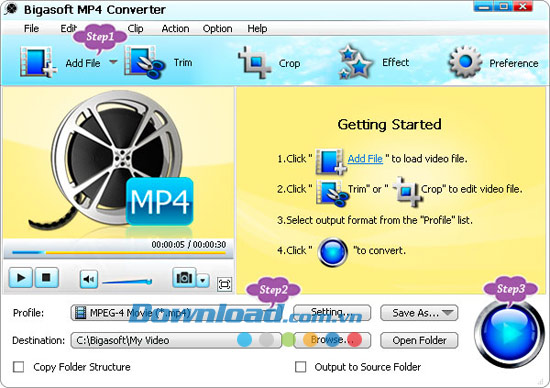The width and height of the screenshot is (550, 388).
Task: Click the 'Getting Started' heading text
Action: click(389, 125)
